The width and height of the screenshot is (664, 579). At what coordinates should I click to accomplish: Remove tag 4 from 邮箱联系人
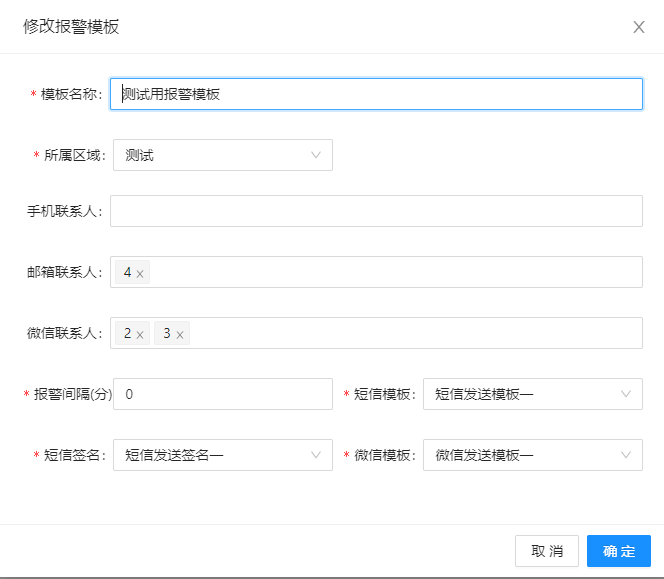pos(140,274)
